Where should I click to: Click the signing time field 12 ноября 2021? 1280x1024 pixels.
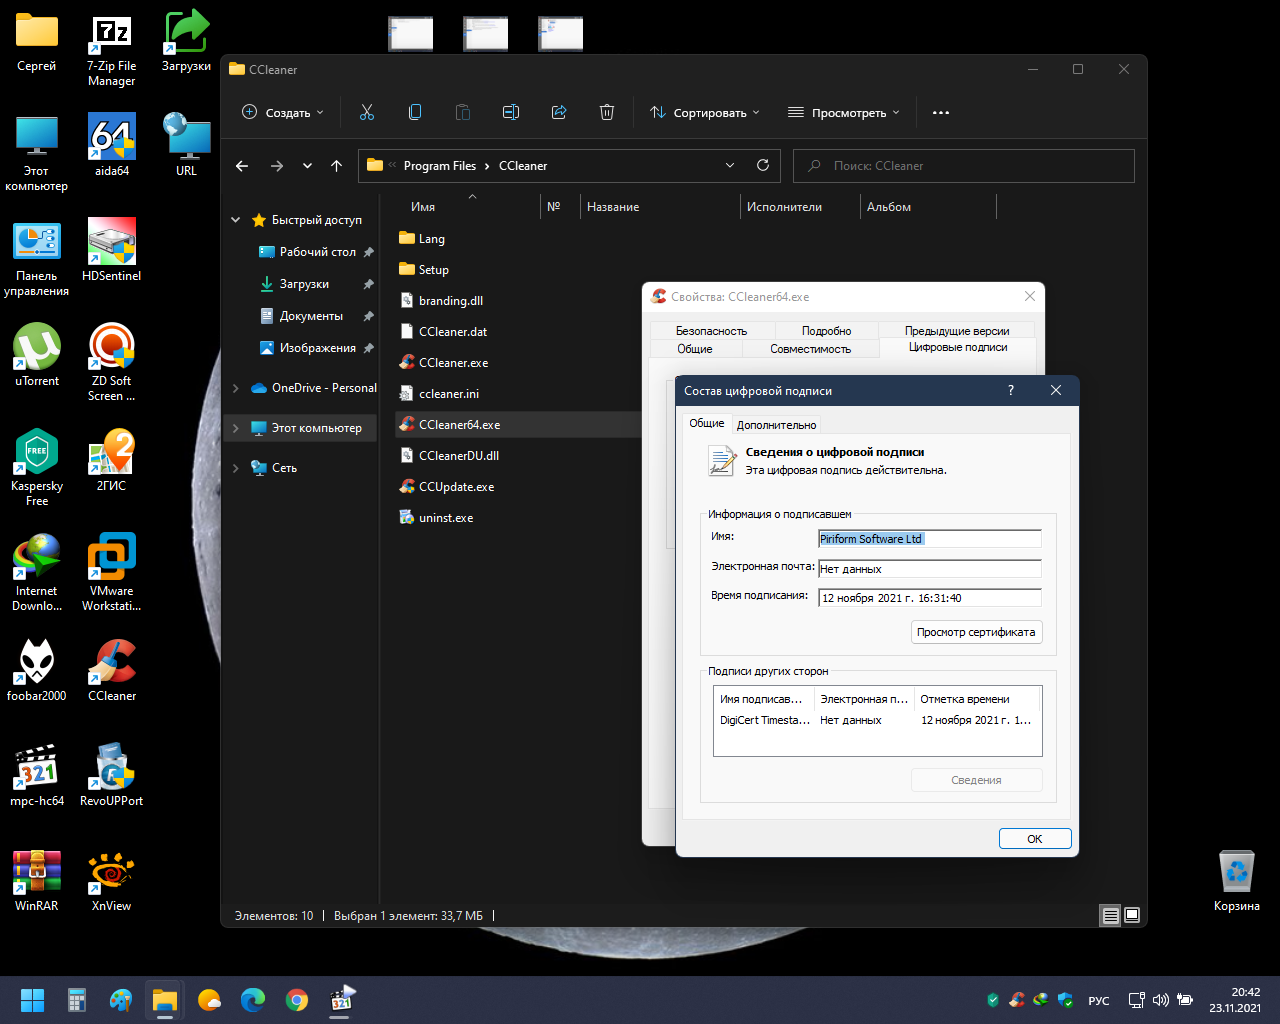point(929,598)
